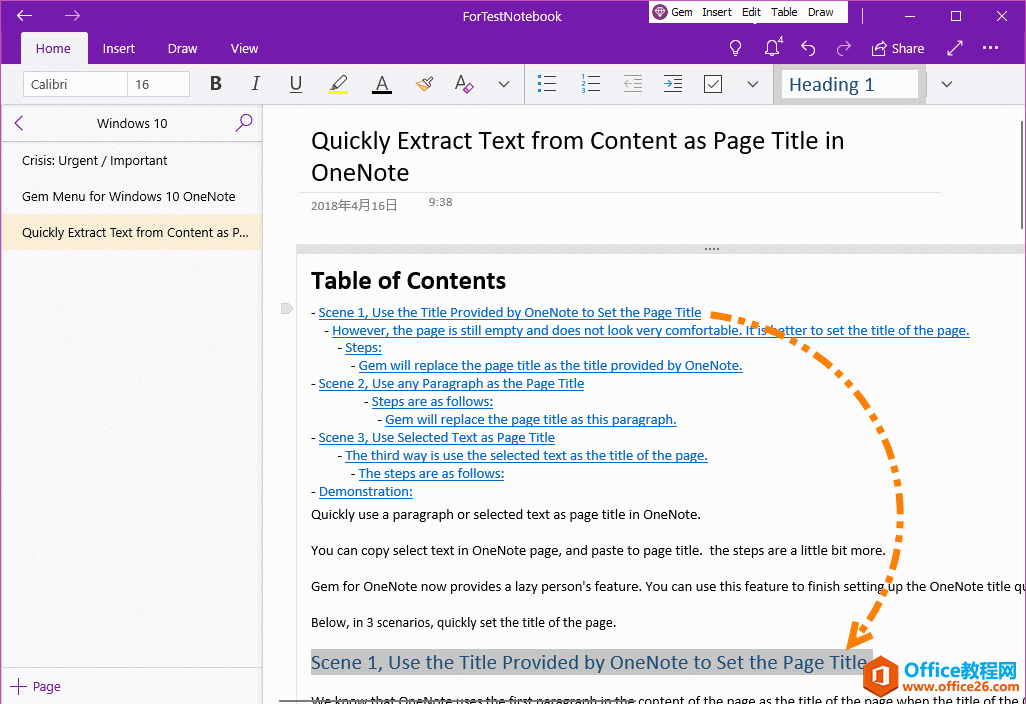
Task: Open the search with the magnifier icon
Action: pyautogui.click(x=244, y=122)
